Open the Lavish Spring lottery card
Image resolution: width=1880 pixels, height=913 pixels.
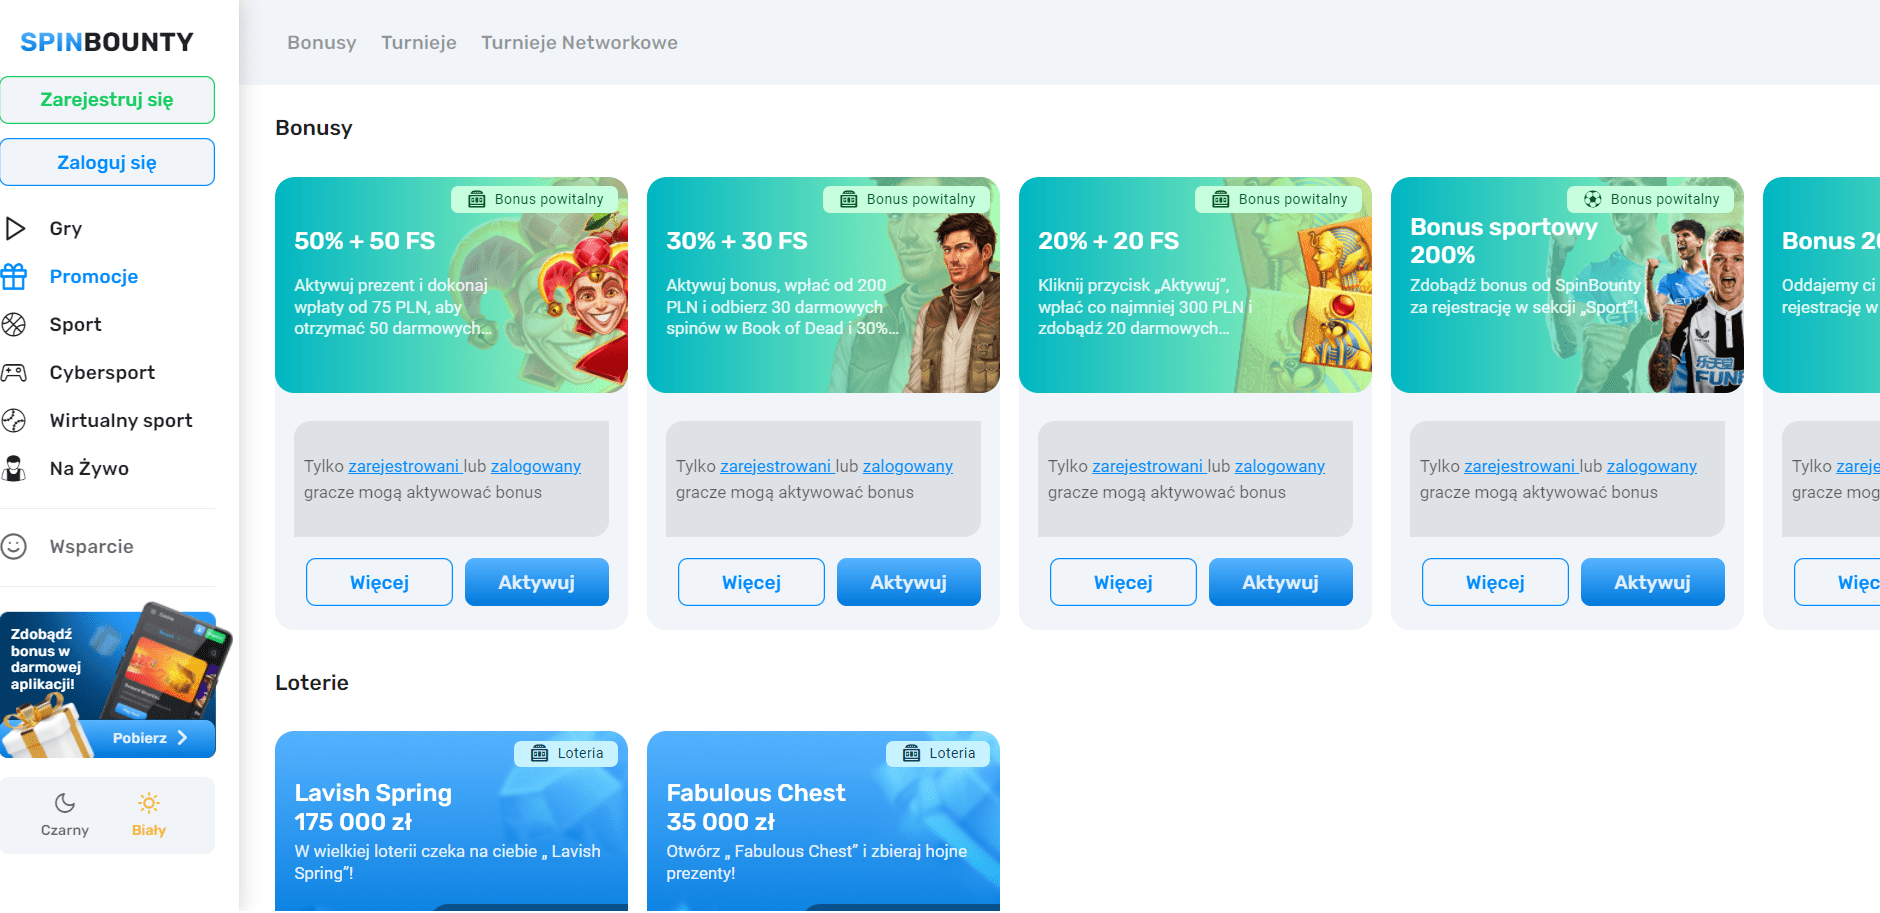pos(451,820)
